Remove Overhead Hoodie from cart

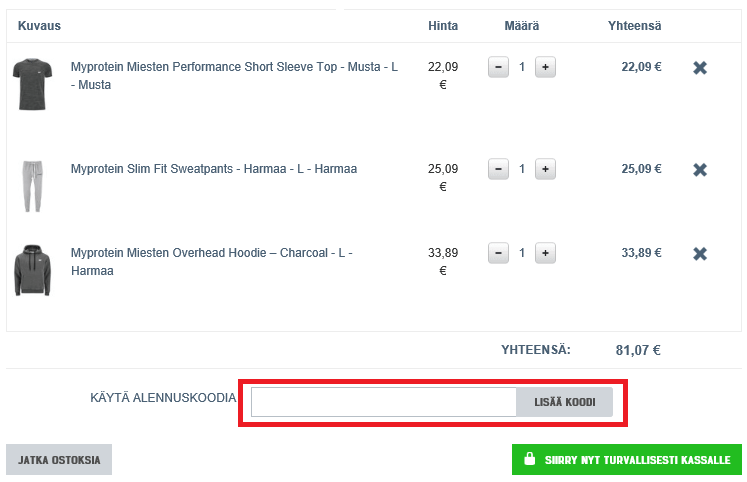pyautogui.click(x=700, y=254)
